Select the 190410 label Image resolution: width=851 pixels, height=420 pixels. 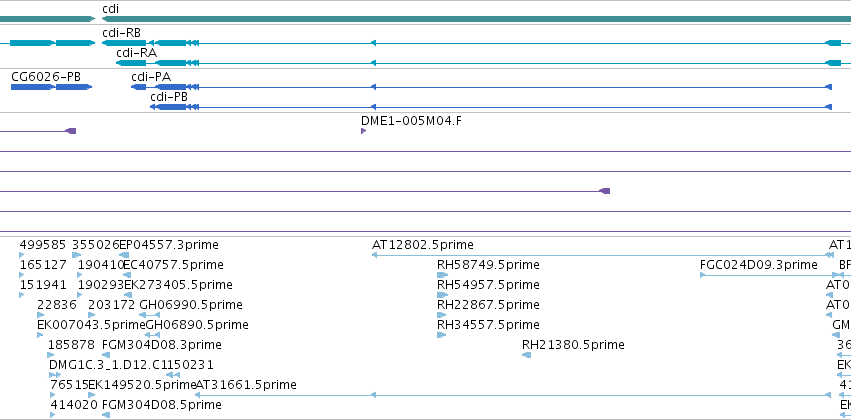(x=100, y=265)
